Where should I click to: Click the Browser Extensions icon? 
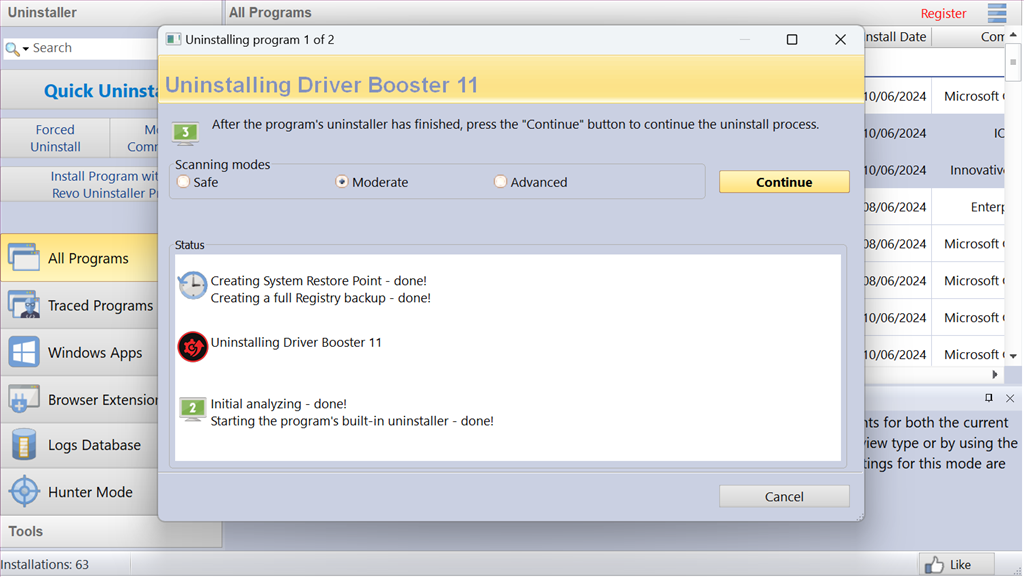[x=23, y=399]
